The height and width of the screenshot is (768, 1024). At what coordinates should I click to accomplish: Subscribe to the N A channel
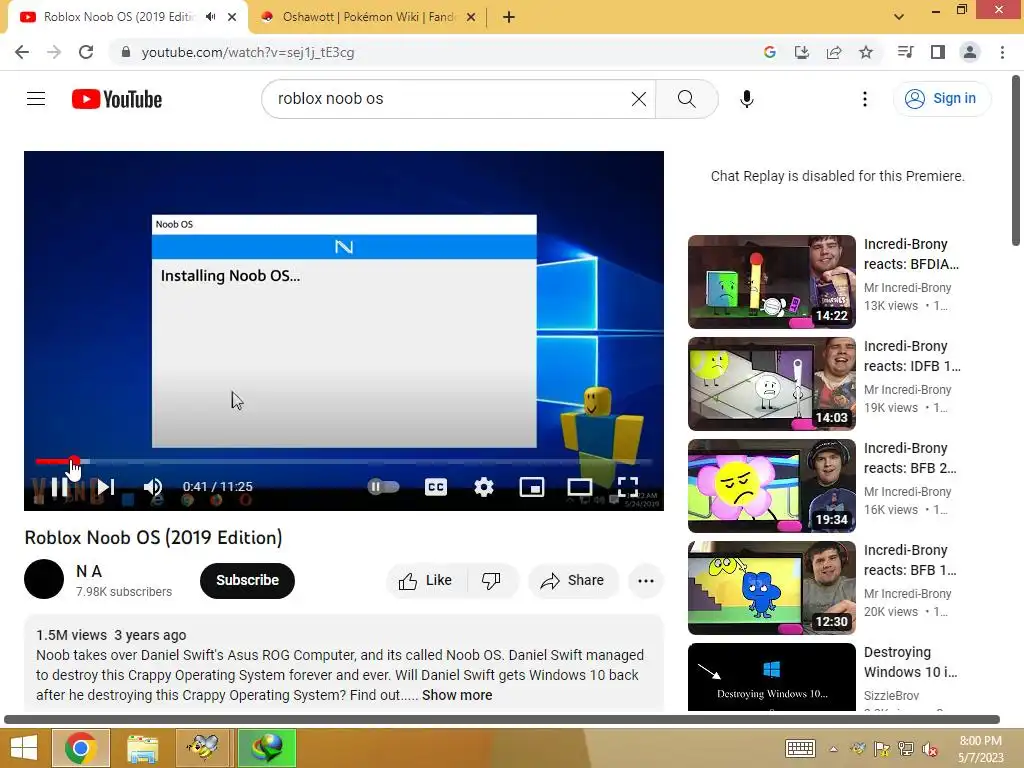pos(248,581)
